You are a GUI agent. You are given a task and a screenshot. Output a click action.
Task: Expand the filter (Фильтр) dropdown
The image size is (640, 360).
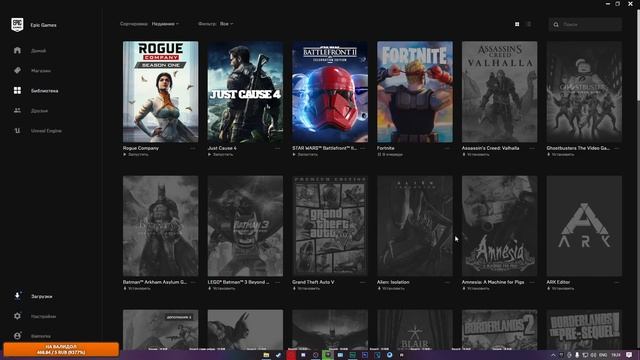point(227,24)
